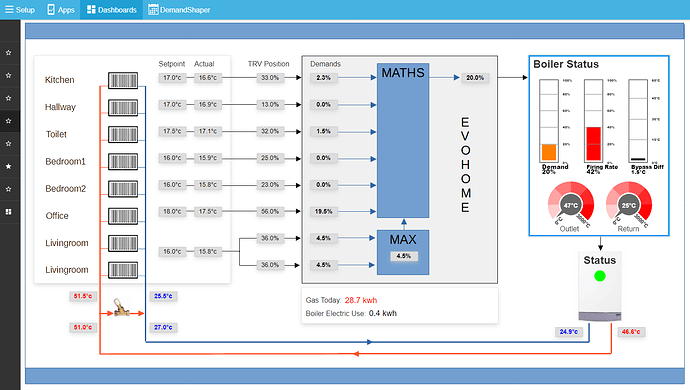This screenshot has width=690, height=390.
Task: Click the Outlet temperature dial gauge
Action: [x=571, y=205]
